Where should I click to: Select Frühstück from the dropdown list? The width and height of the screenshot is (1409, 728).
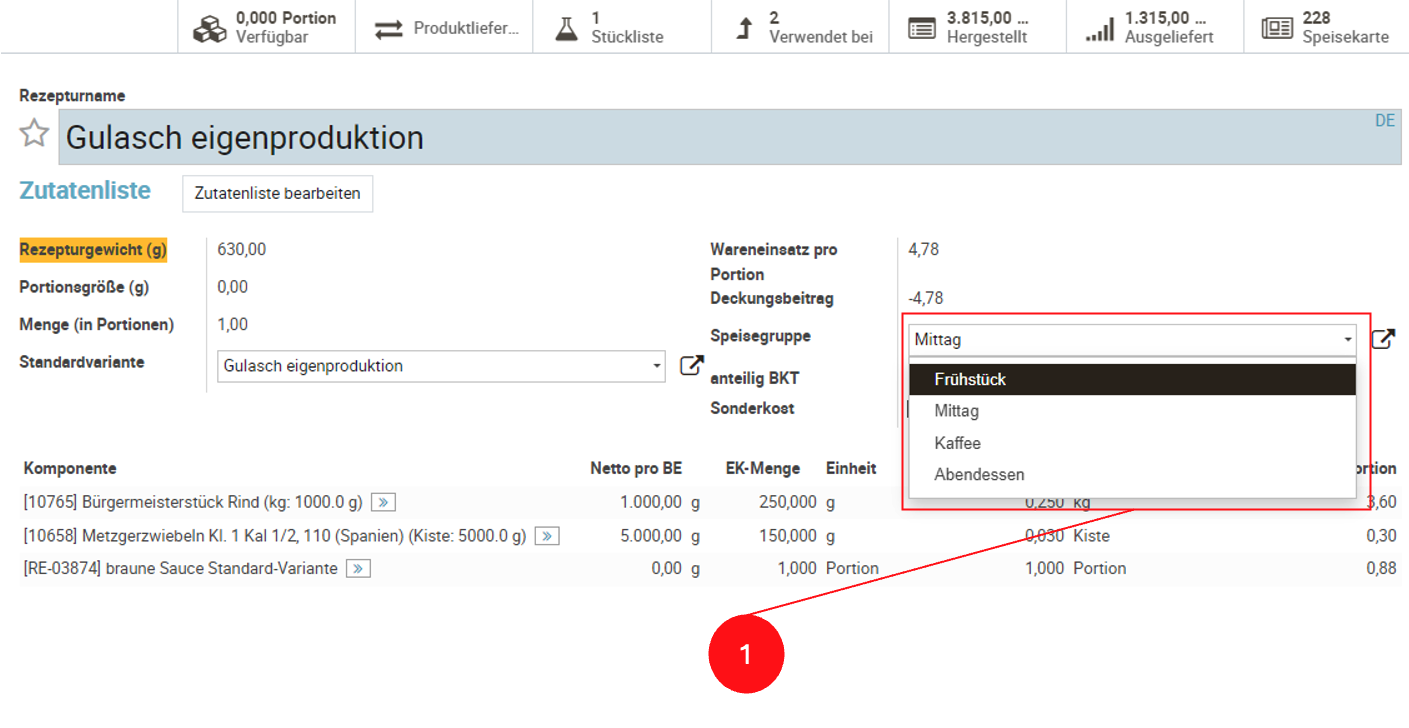point(970,380)
